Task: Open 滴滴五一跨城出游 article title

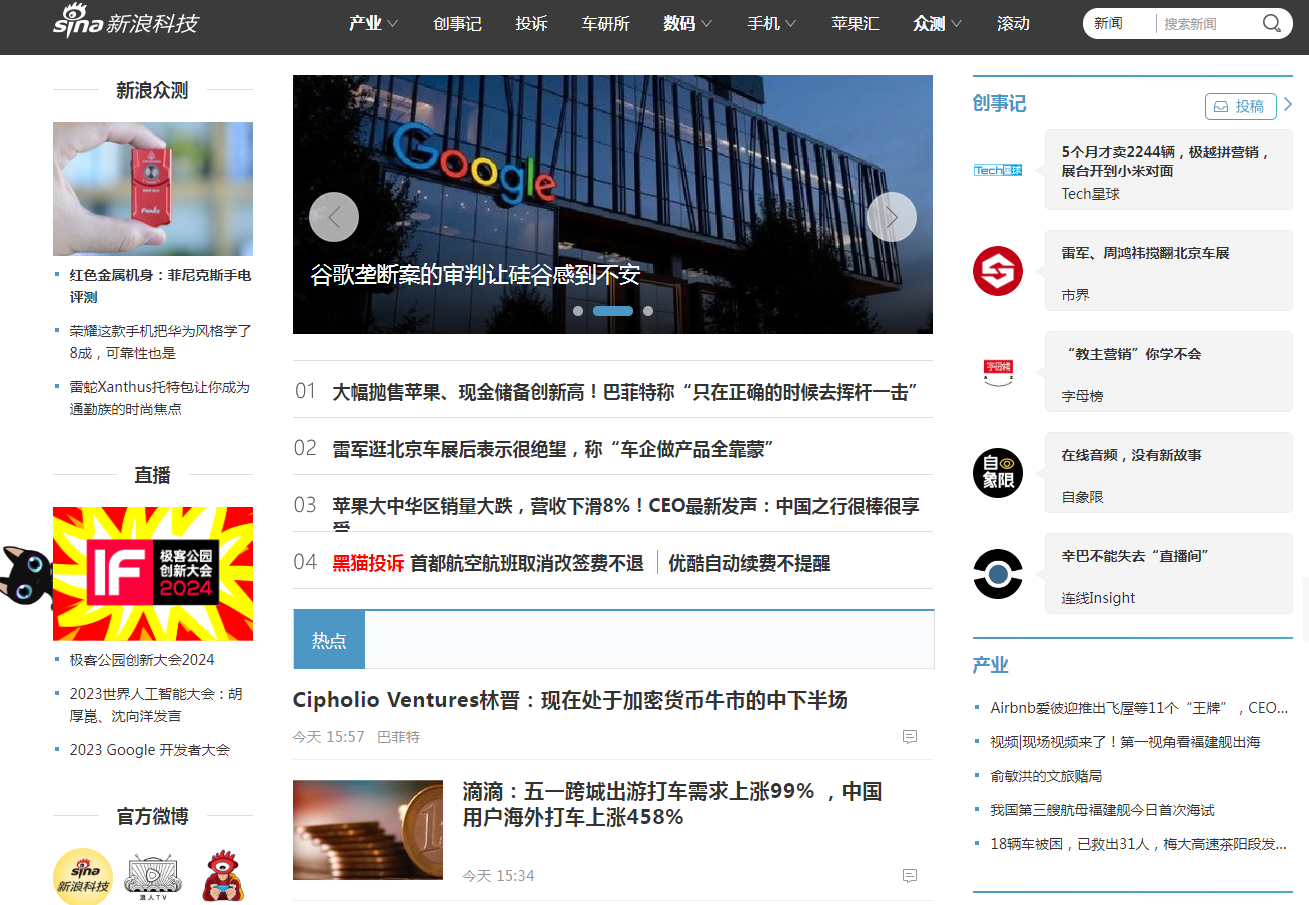Action: click(x=672, y=804)
